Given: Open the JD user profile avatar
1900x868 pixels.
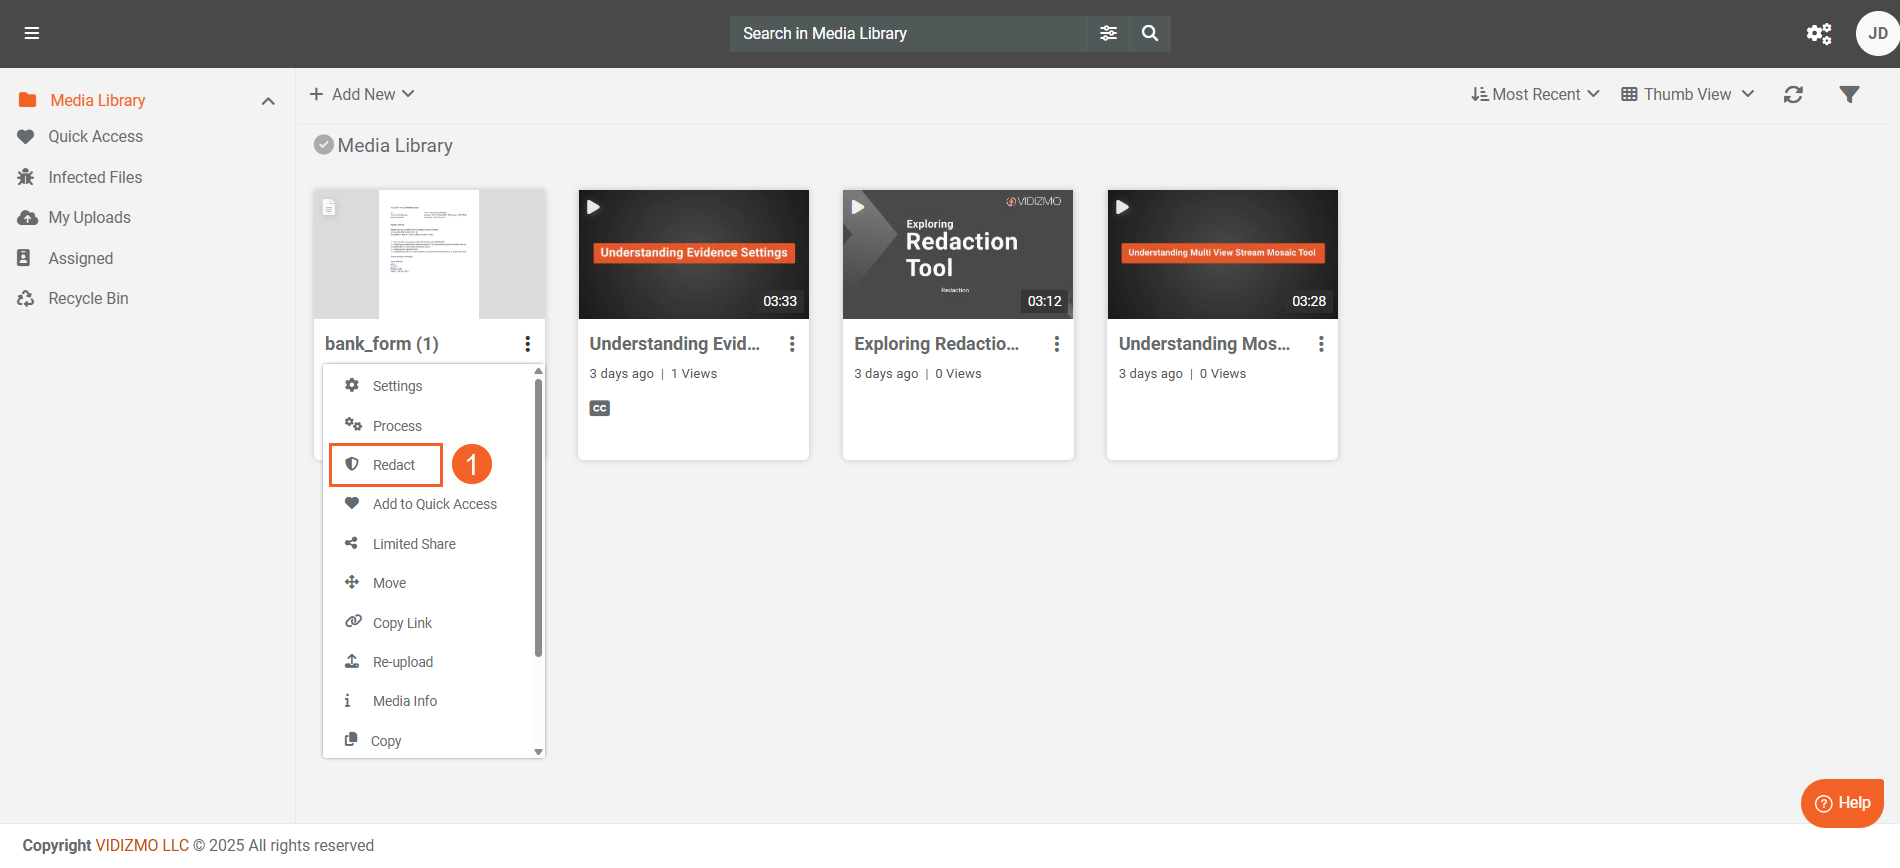Looking at the screenshot, I should click(x=1877, y=34).
